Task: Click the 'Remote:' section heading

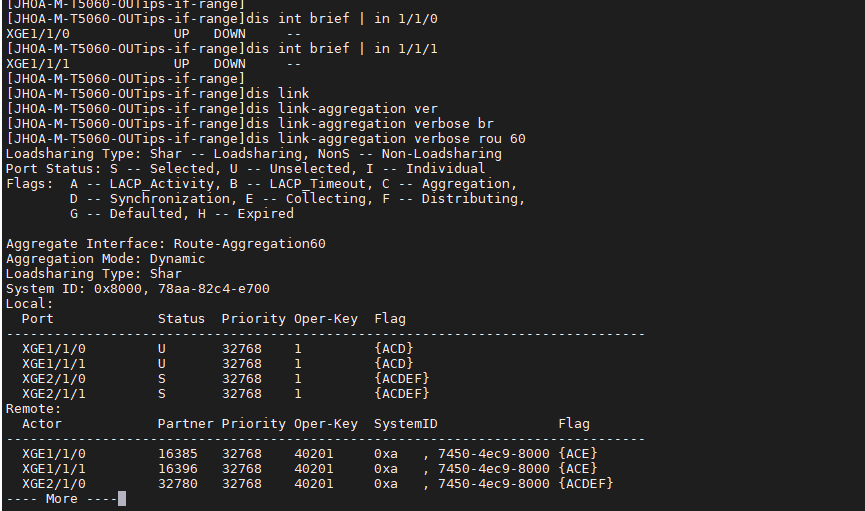Action: pos(33,409)
